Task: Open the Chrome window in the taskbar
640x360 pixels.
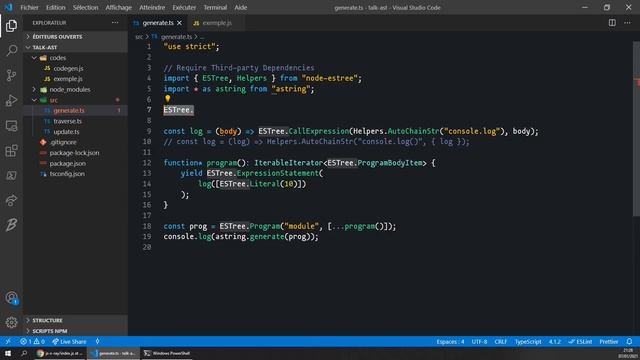Action: tap(60, 353)
